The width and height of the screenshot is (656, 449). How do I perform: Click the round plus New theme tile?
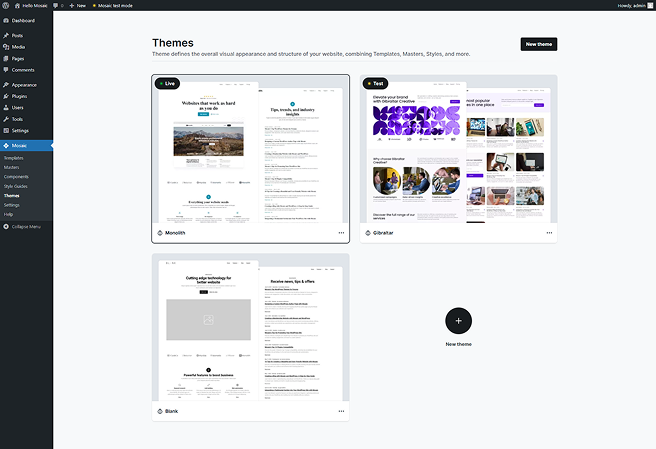(x=459, y=321)
